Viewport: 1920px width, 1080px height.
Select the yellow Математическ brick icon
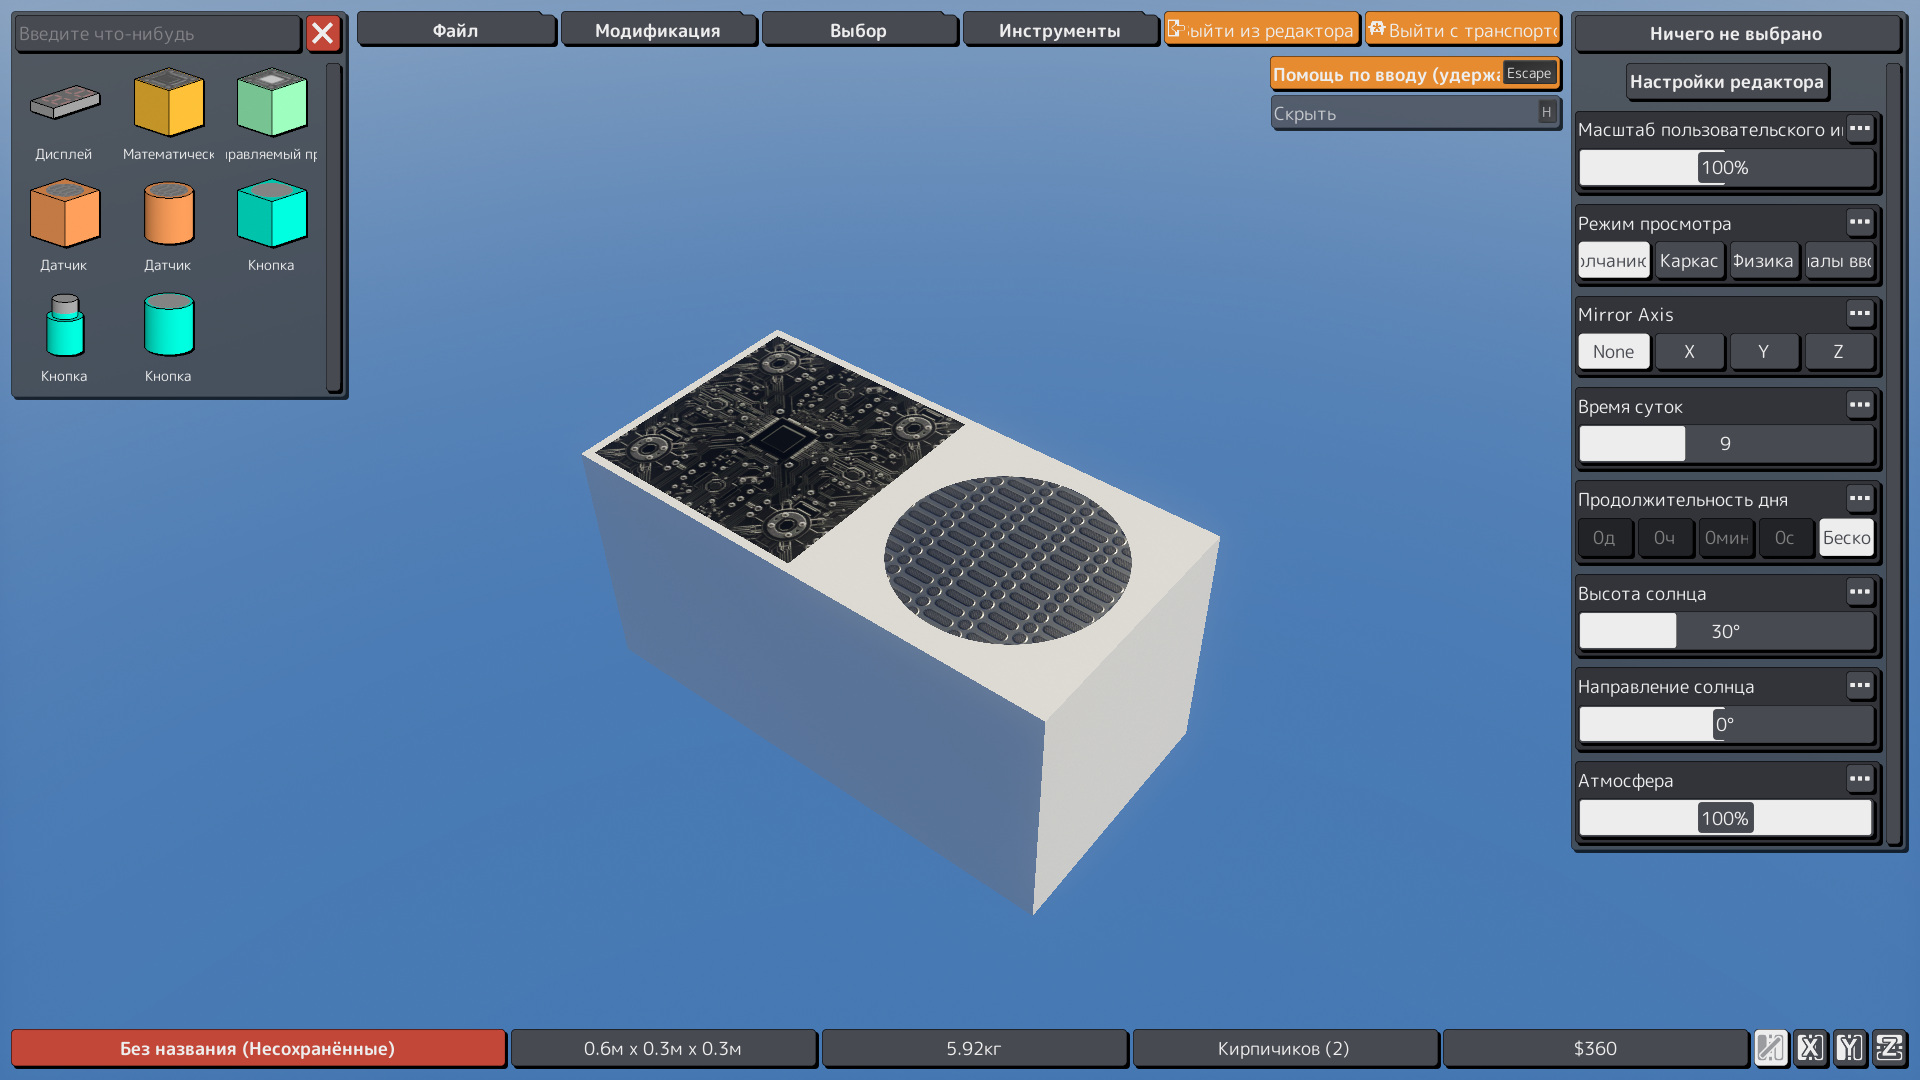(x=168, y=103)
